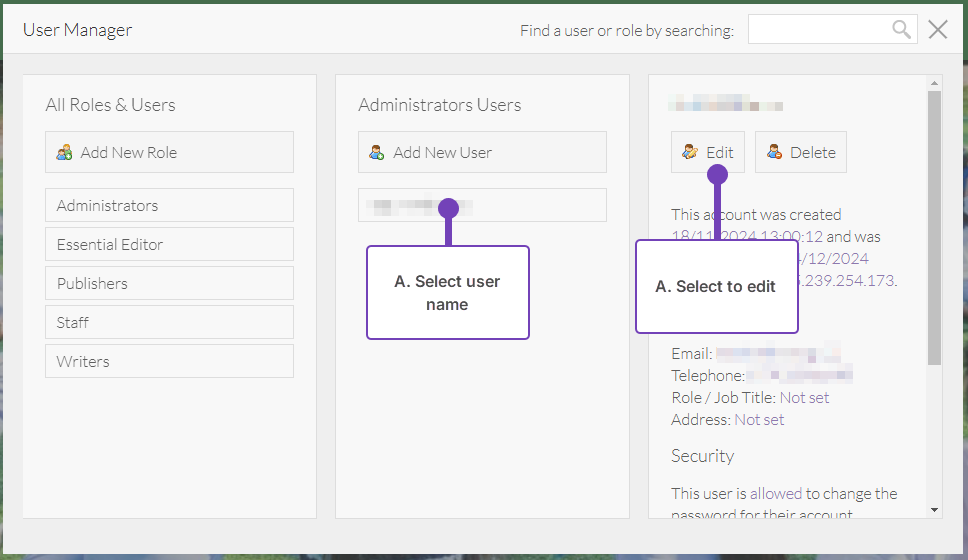The width and height of the screenshot is (968, 560).
Task: Open the Publishers role
Action: (169, 283)
